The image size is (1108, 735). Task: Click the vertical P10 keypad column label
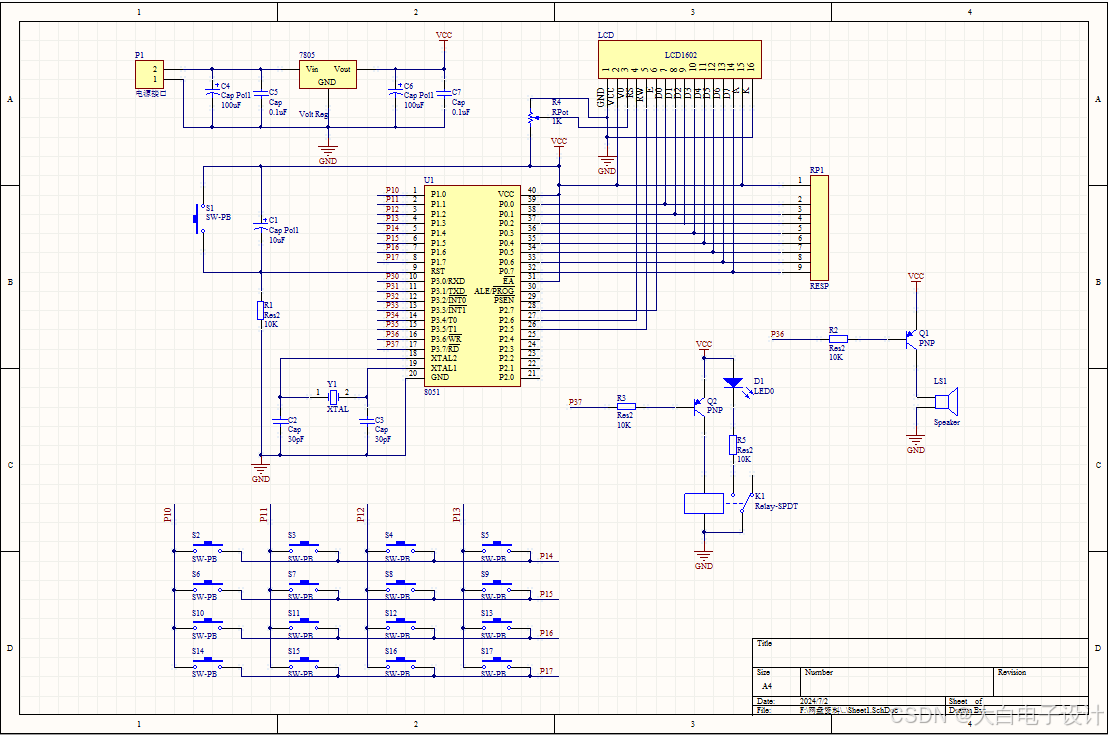tap(167, 514)
